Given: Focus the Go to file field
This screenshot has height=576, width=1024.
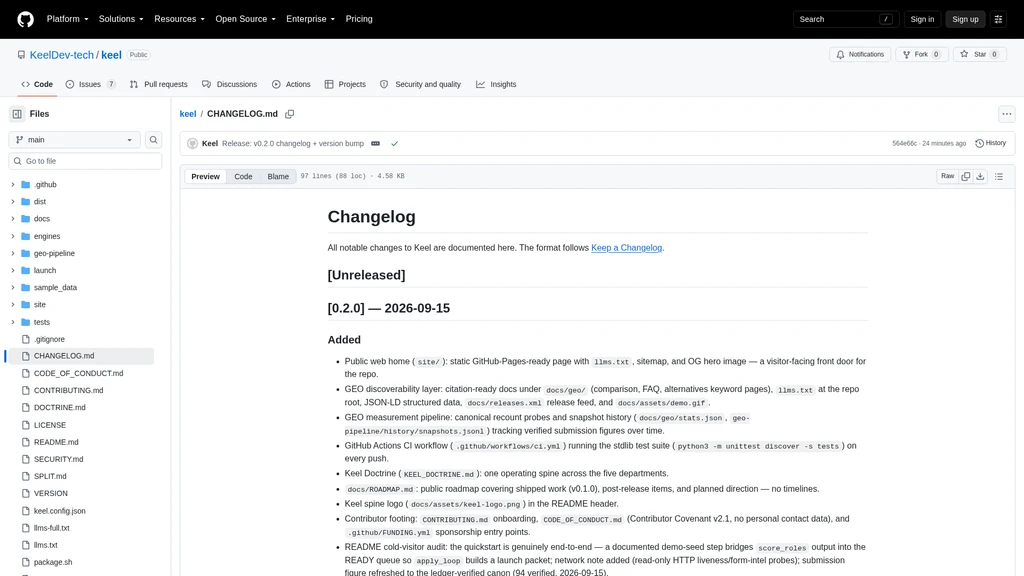Looking at the screenshot, I should click(85, 161).
